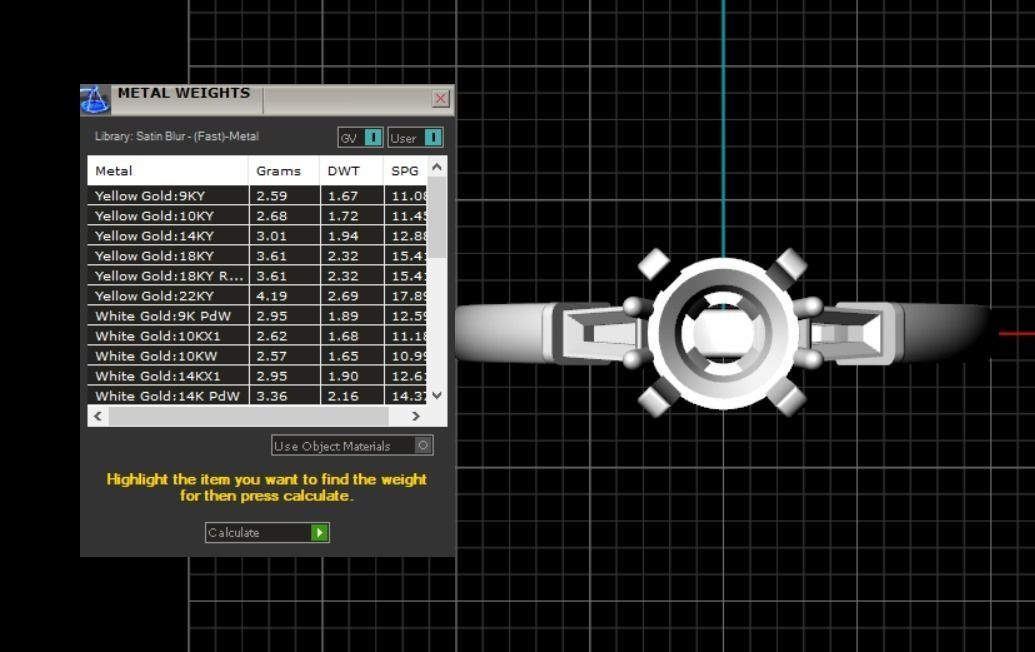1035x652 pixels.
Task: Click the Calculate button
Action: [267, 532]
